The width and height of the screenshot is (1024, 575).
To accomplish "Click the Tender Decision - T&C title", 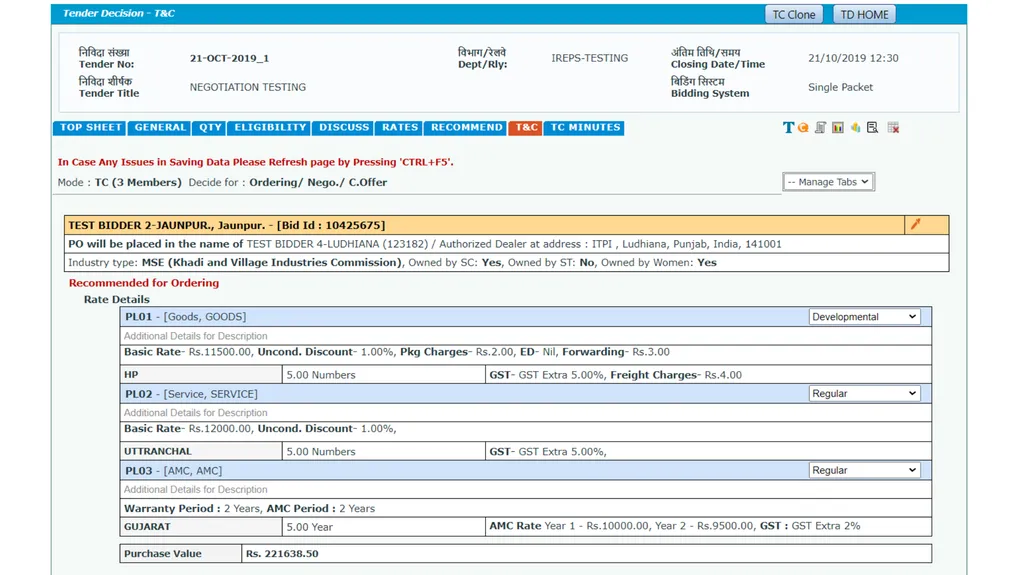I will tap(118, 13).
